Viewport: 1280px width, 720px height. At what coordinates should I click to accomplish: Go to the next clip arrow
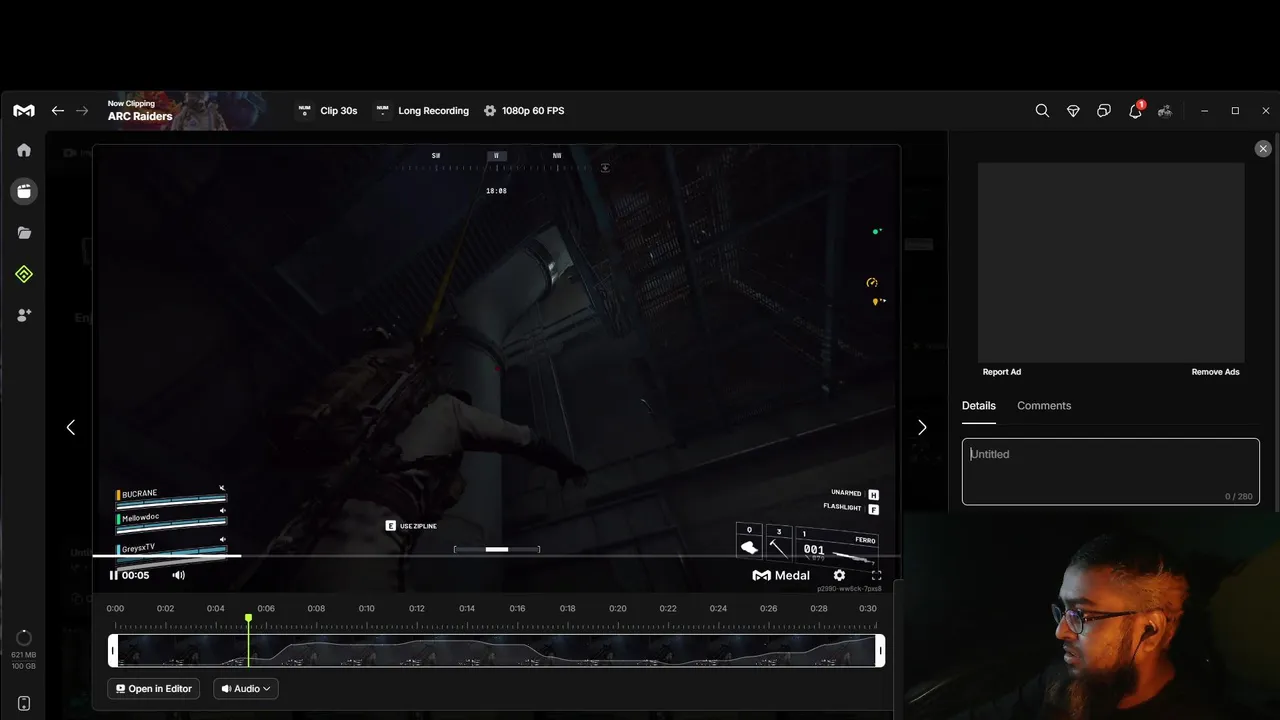(x=922, y=427)
